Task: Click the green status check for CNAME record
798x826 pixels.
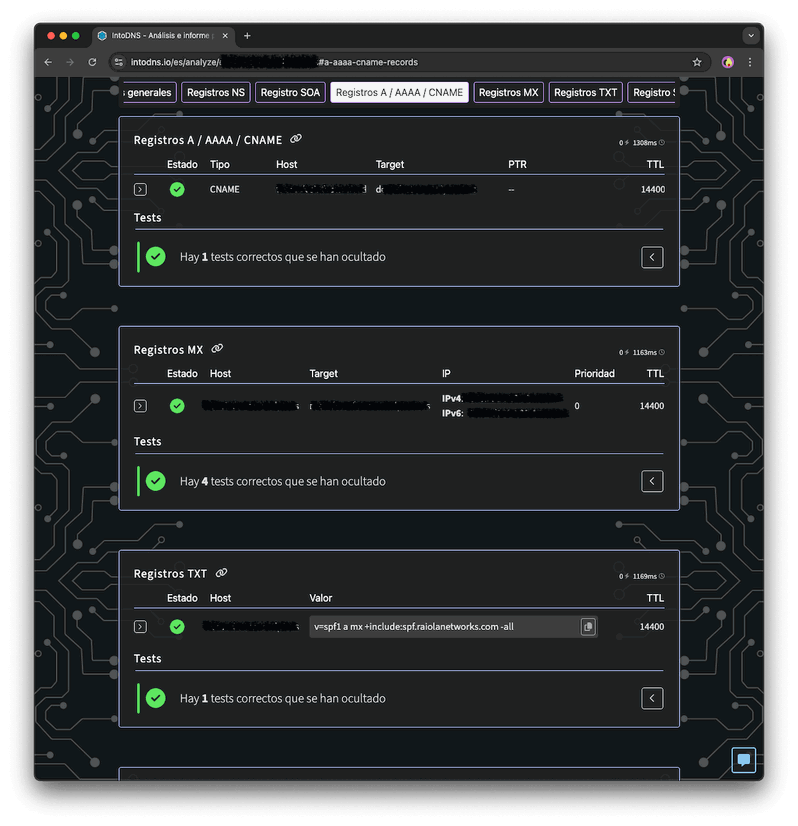Action: pos(177,190)
